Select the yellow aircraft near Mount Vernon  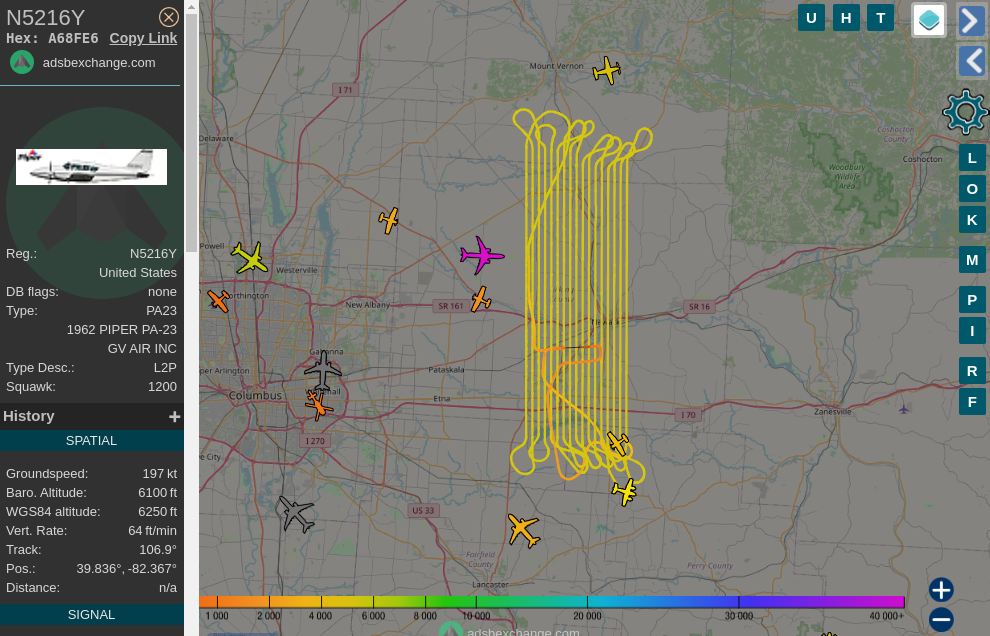pos(607,70)
